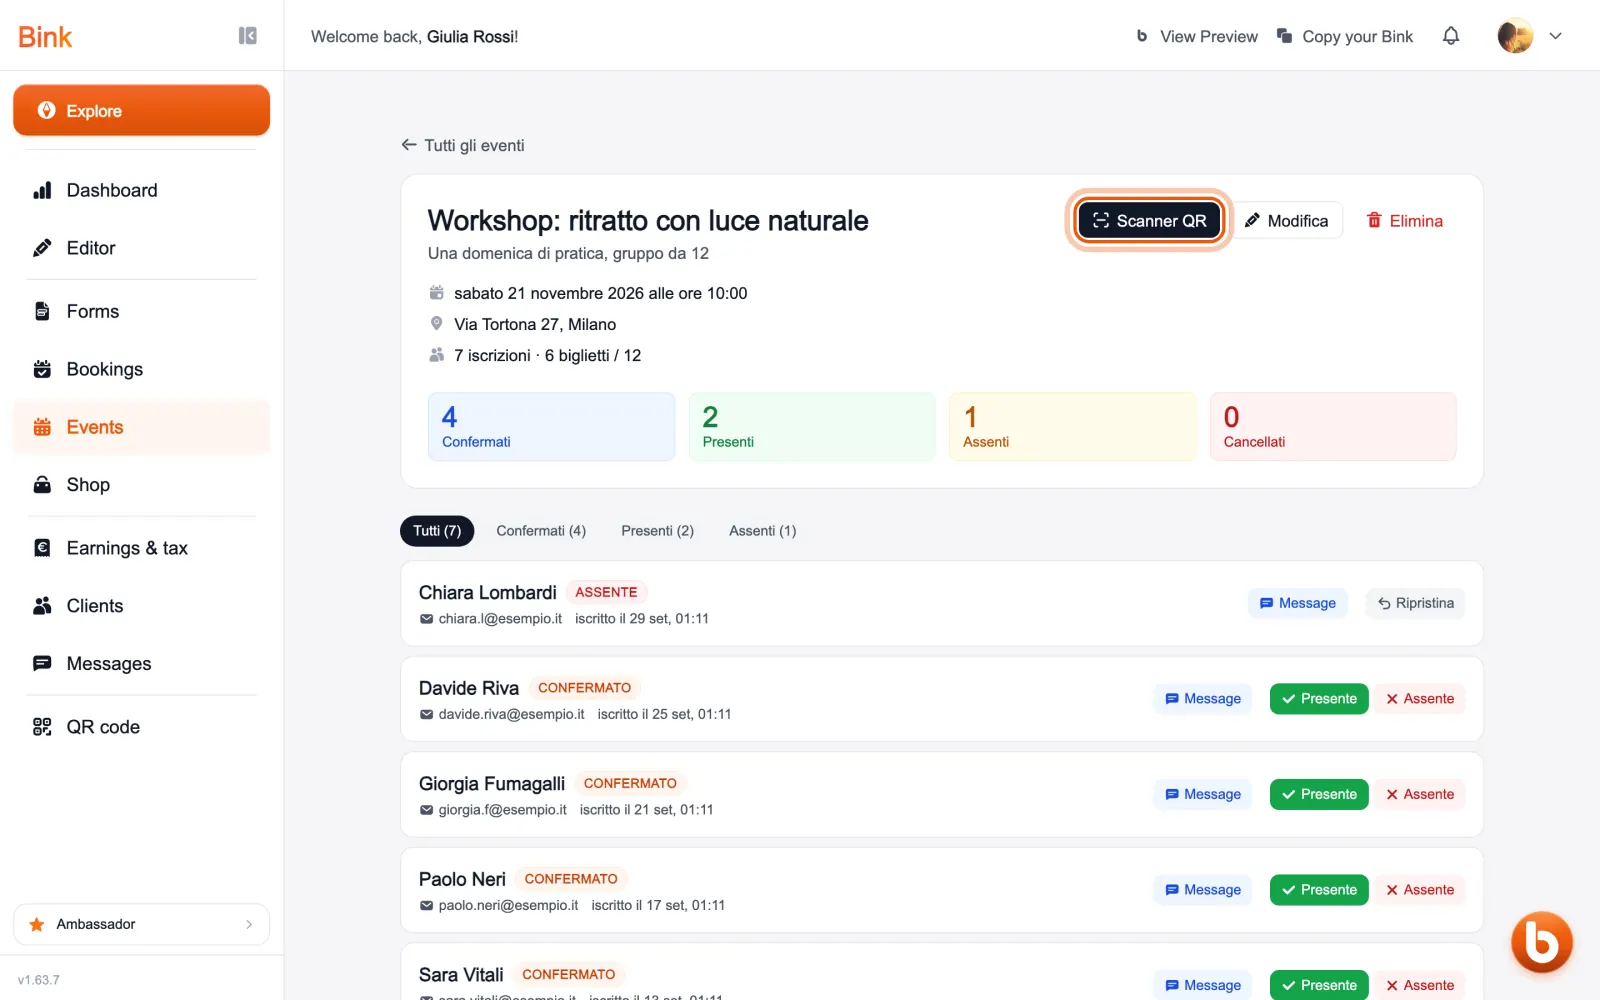The image size is (1600, 1000).
Task: Collapse the sidebar using the panel icon
Action: pos(248,36)
